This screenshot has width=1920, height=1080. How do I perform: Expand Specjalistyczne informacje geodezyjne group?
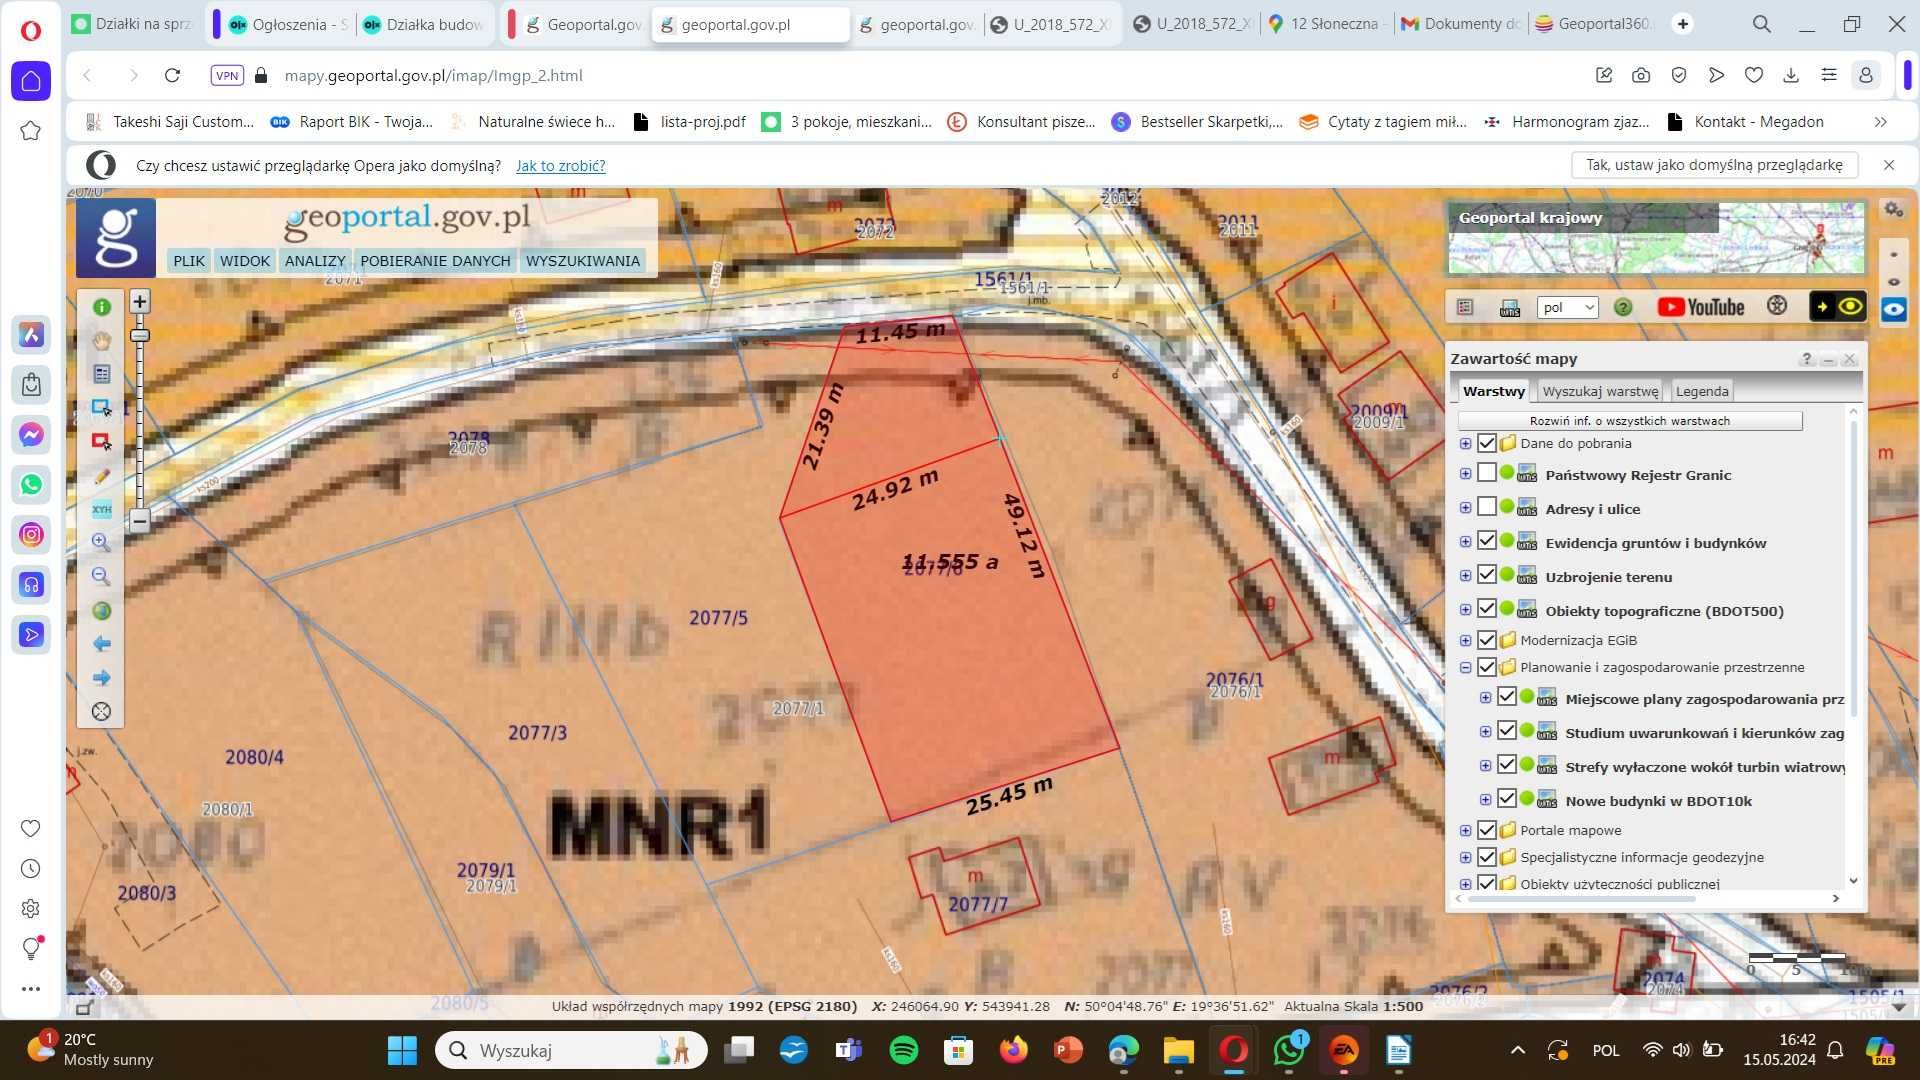tap(1465, 857)
